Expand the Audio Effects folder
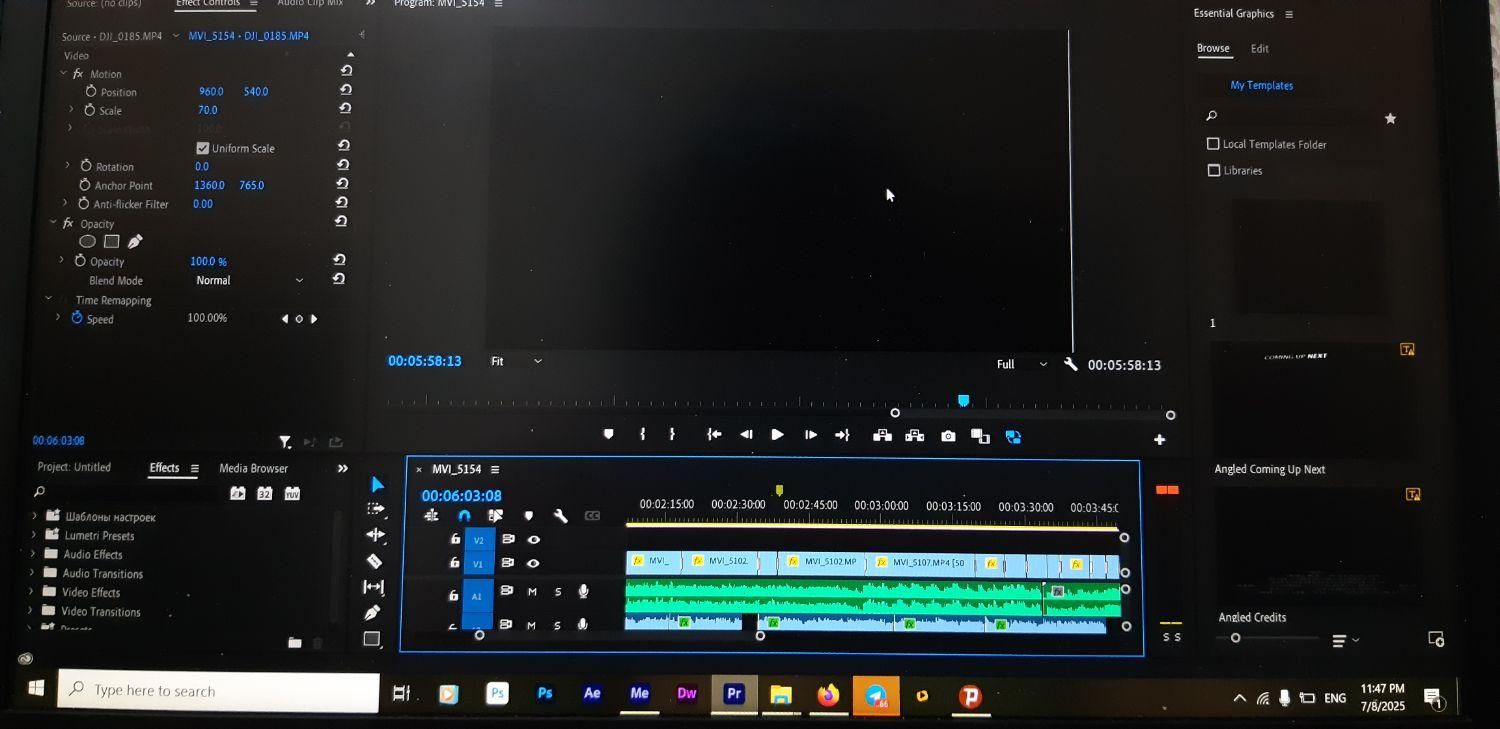Viewport: 1500px width, 729px height. pyautogui.click(x=33, y=554)
